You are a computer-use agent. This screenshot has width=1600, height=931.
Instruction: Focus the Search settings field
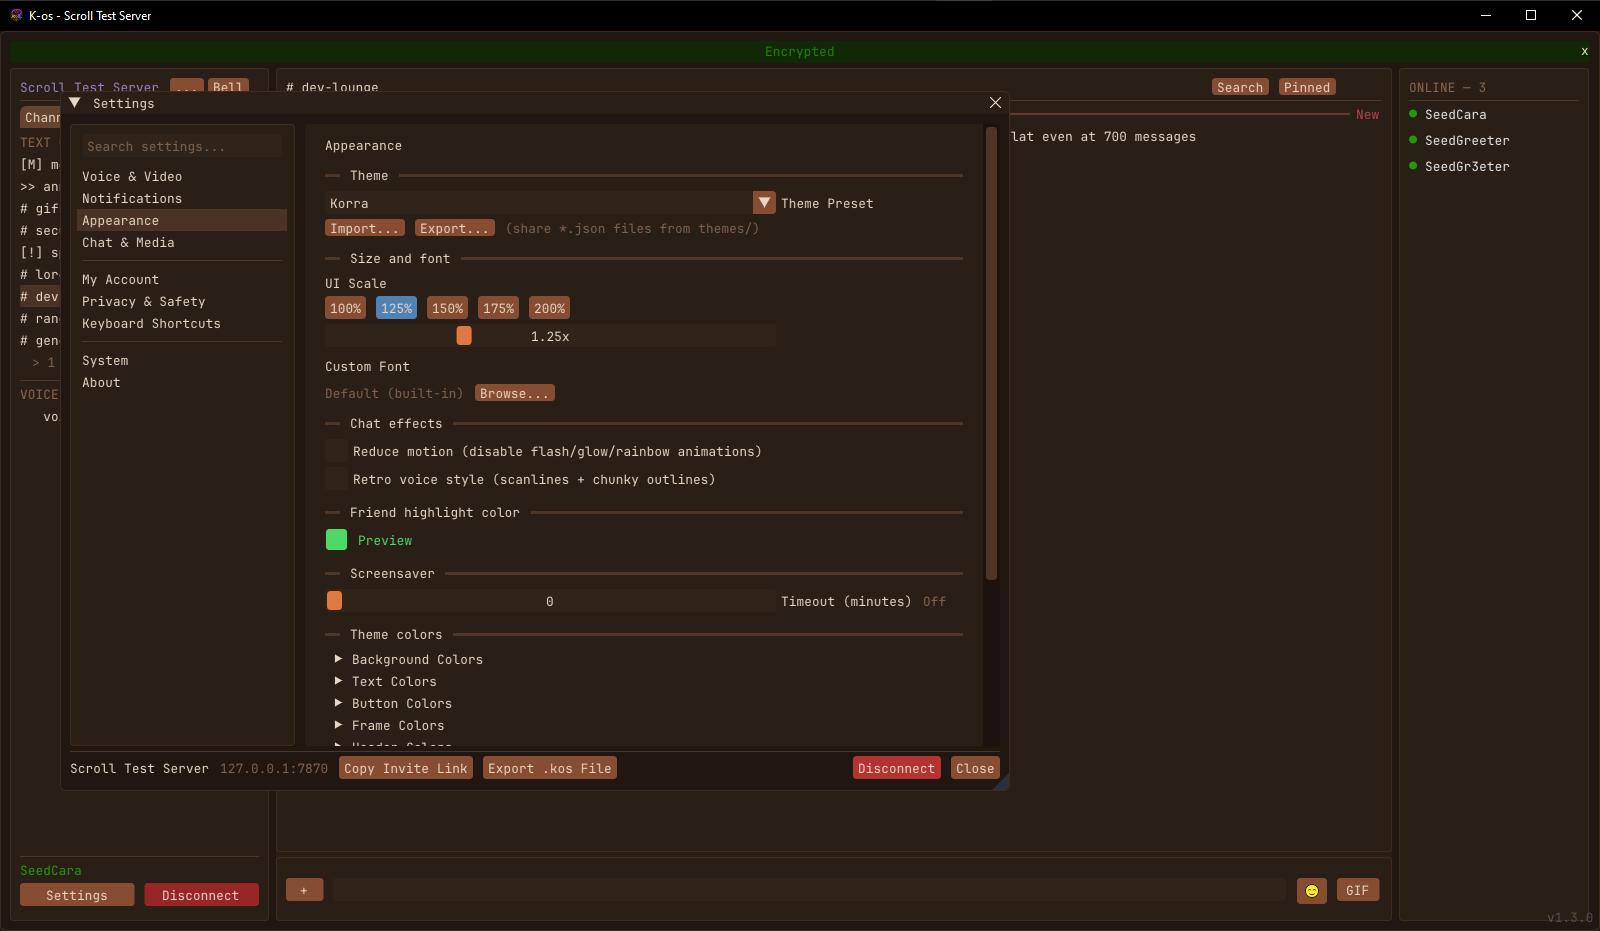pos(182,146)
